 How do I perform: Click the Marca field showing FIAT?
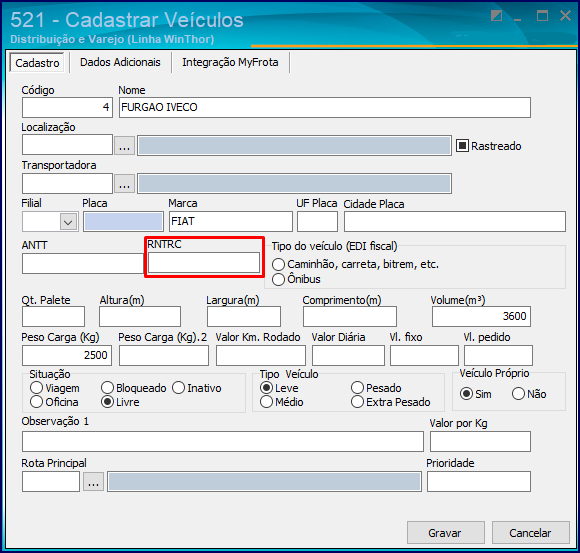tap(231, 222)
